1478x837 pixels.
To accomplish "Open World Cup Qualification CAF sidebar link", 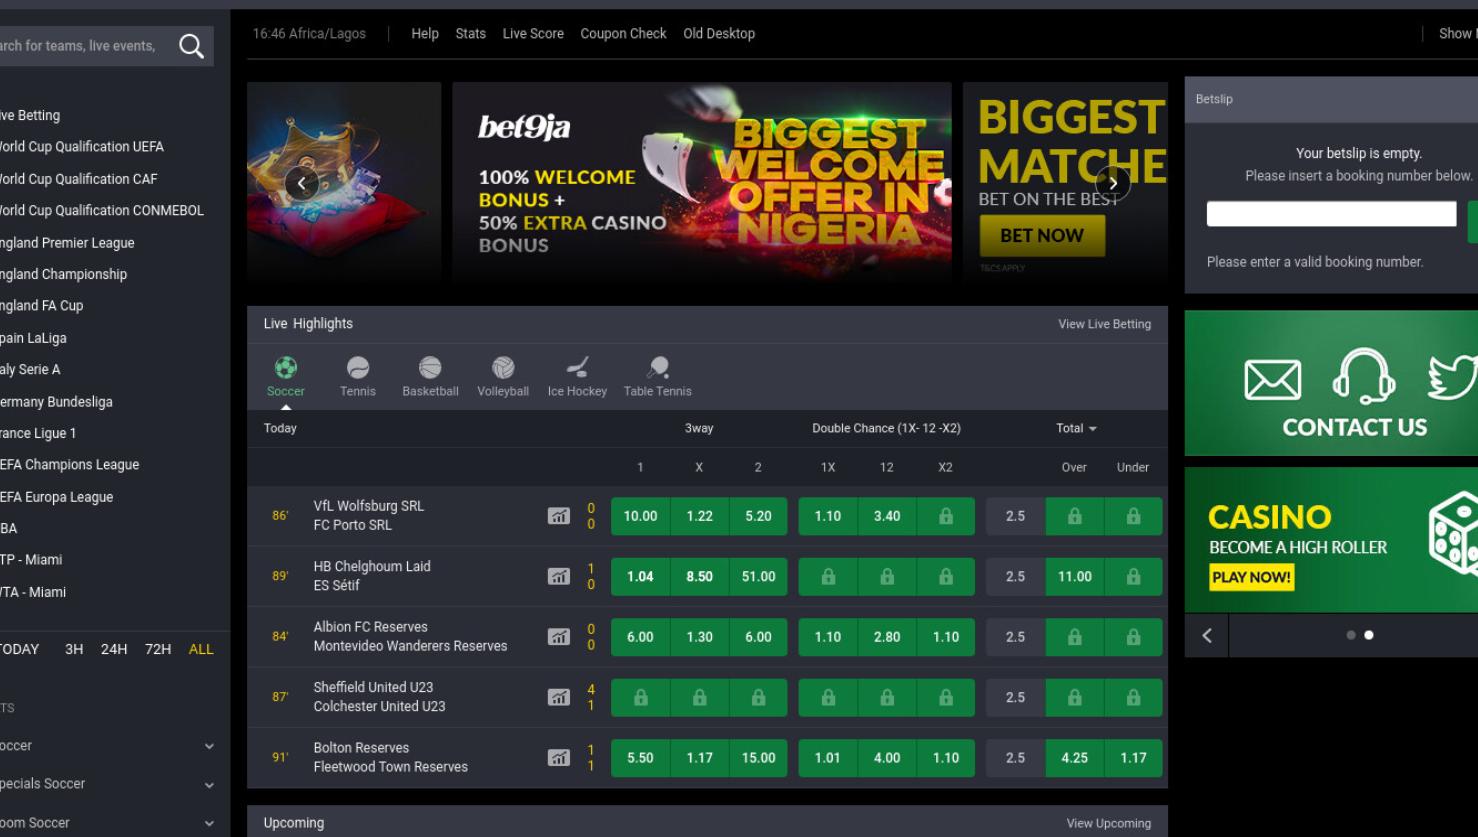I will pos(78,178).
